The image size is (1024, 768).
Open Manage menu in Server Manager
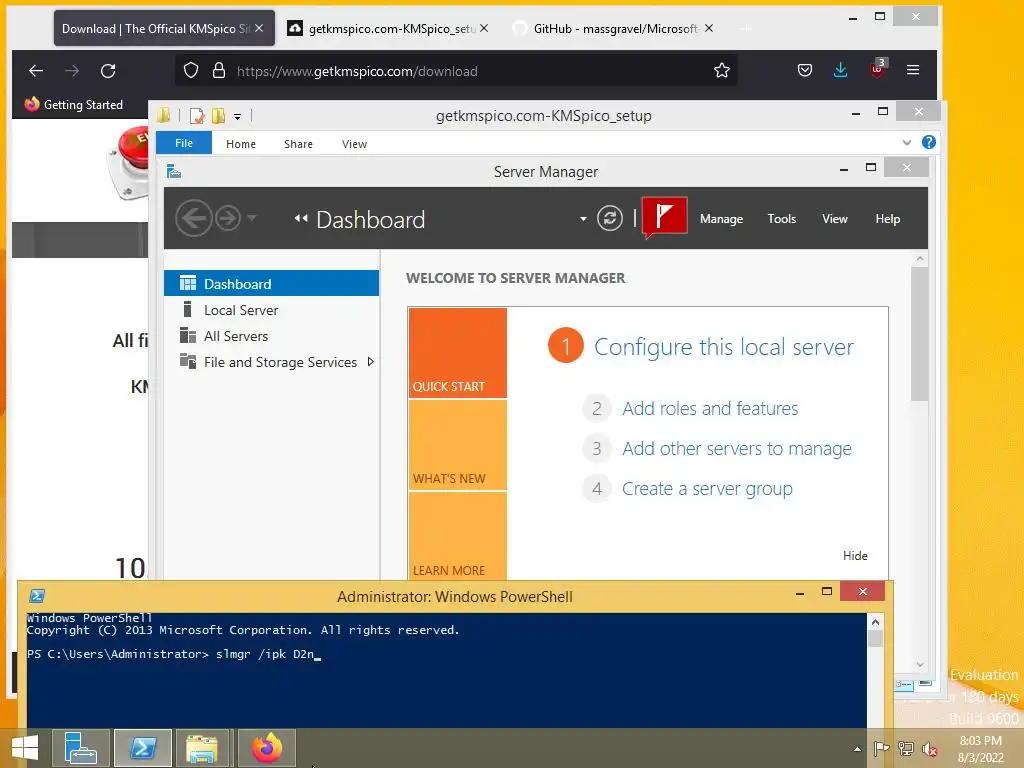pos(721,219)
